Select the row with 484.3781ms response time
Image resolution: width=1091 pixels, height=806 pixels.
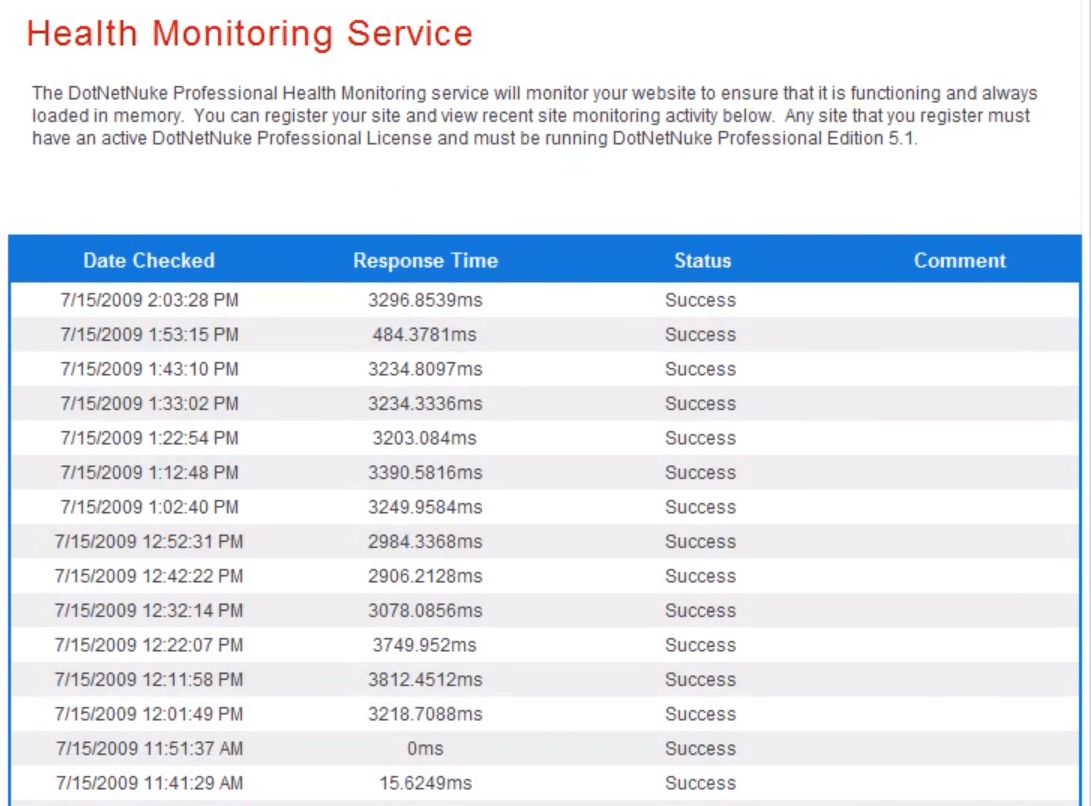[425, 334]
